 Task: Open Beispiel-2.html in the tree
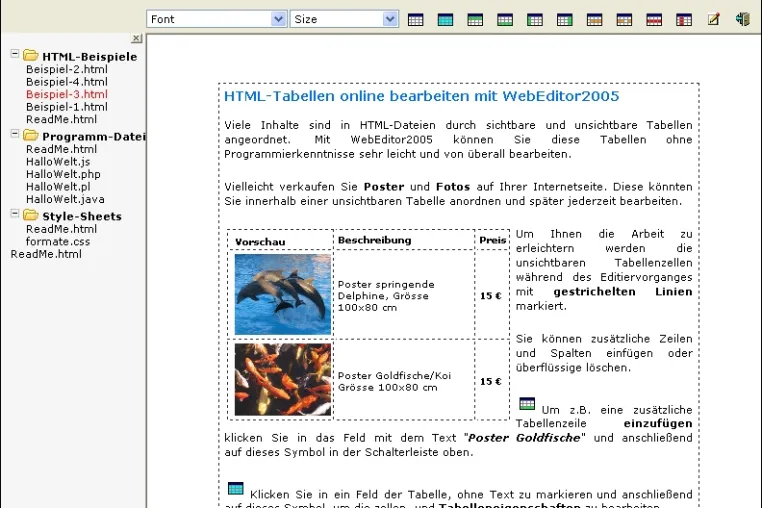(67, 70)
